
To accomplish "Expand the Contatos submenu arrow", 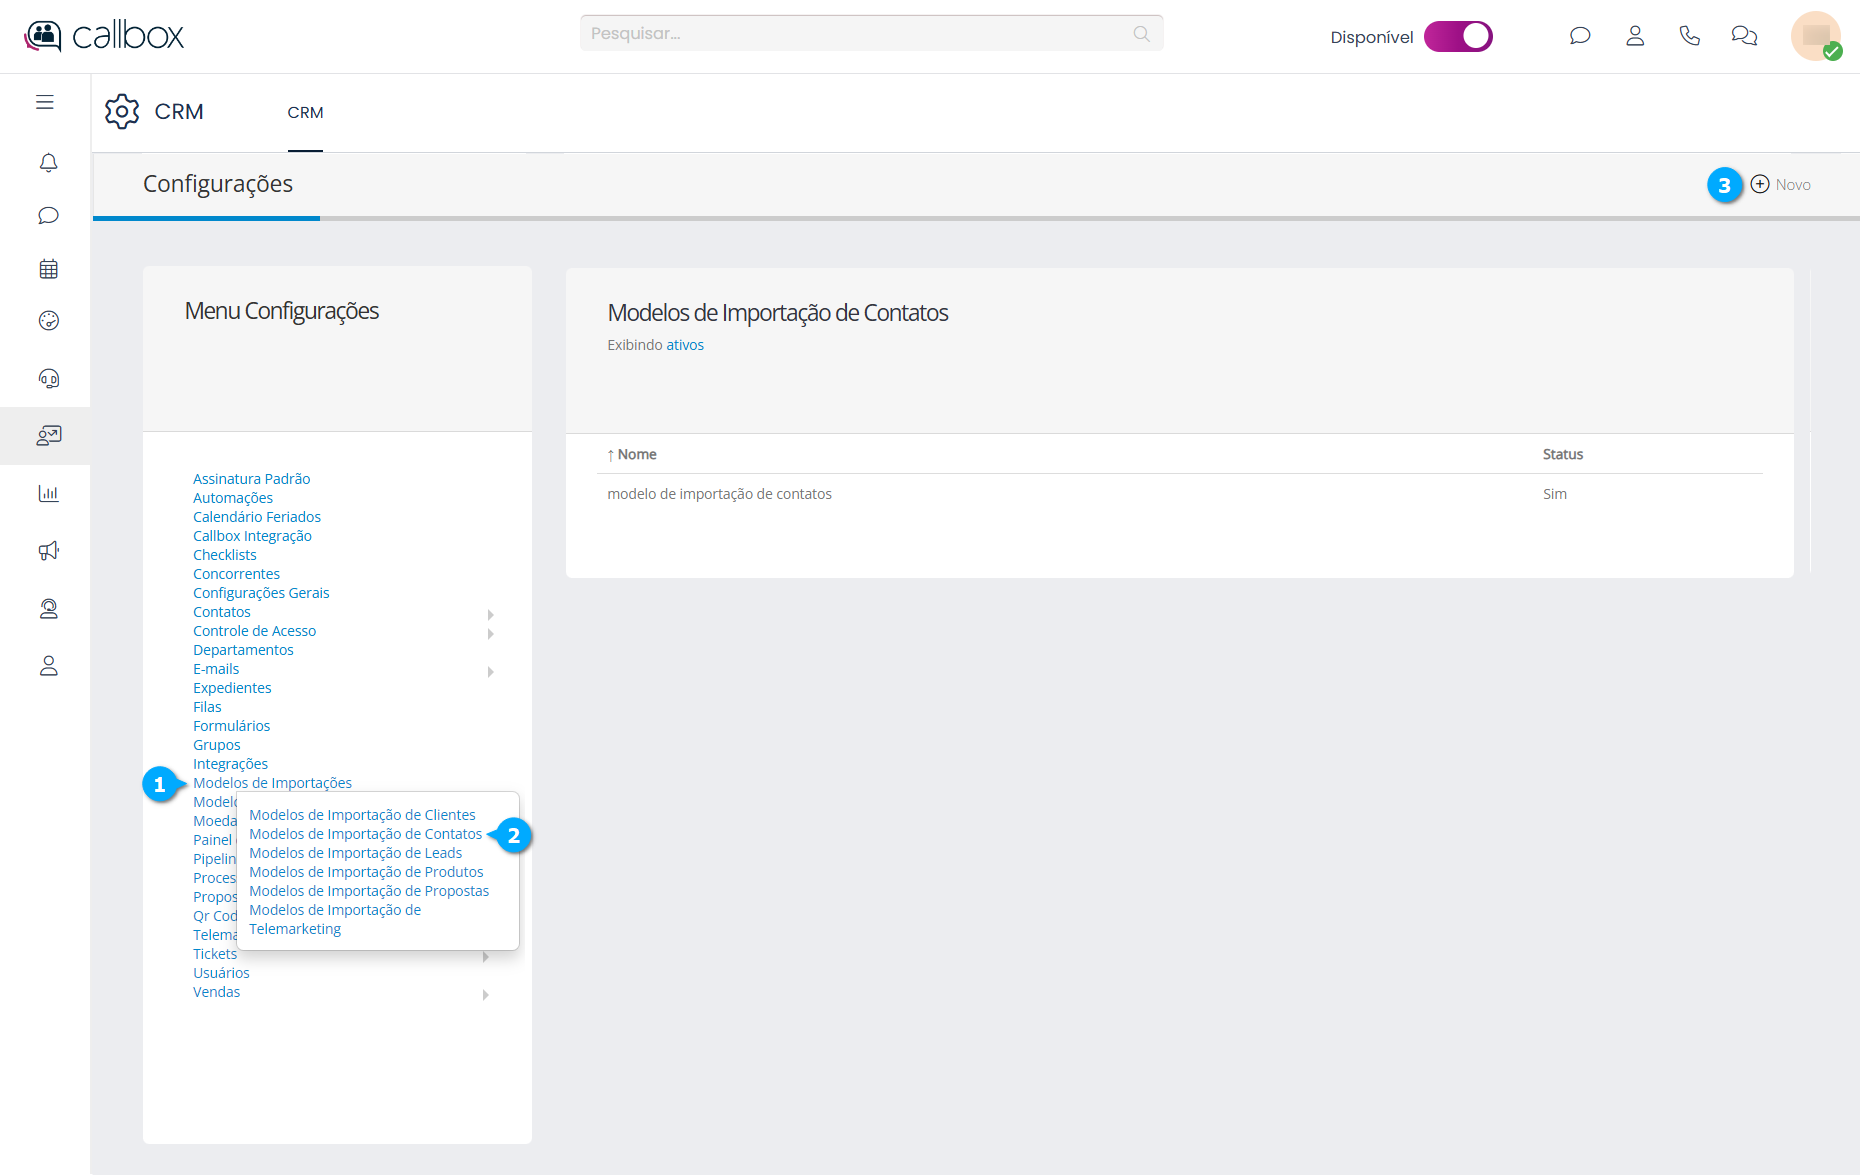I will click(490, 614).
